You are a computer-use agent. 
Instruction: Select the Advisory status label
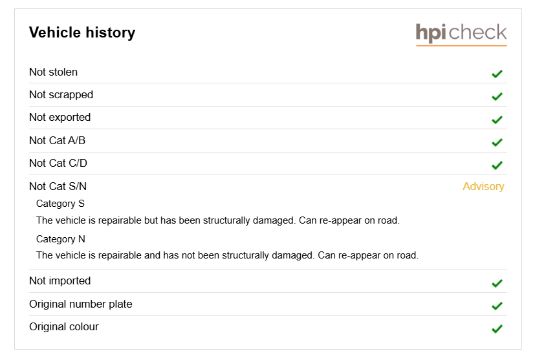tap(483, 187)
